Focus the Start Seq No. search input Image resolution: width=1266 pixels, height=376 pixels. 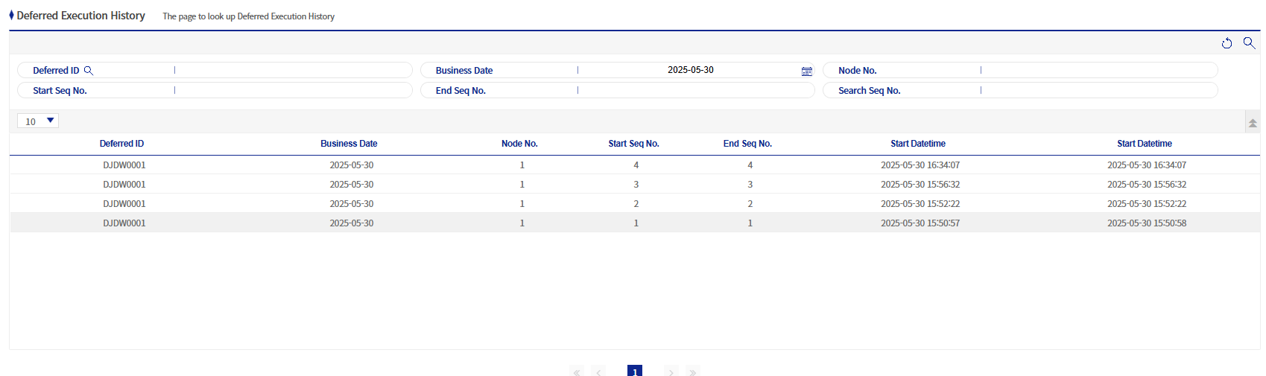click(x=292, y=90)
